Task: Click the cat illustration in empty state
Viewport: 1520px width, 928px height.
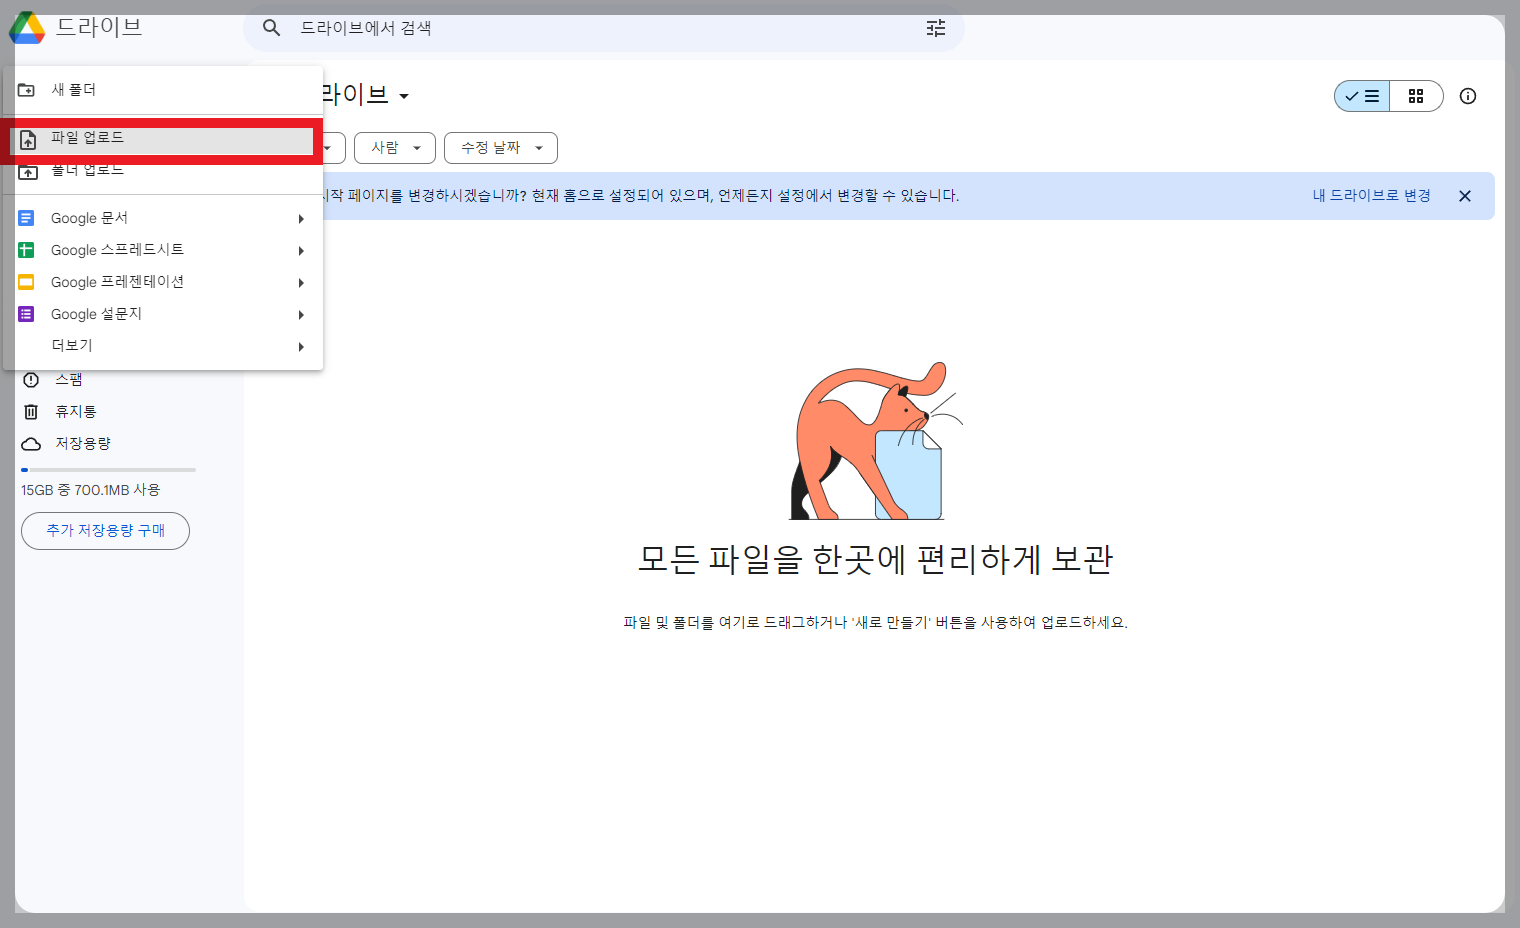Action: point(877,441)
